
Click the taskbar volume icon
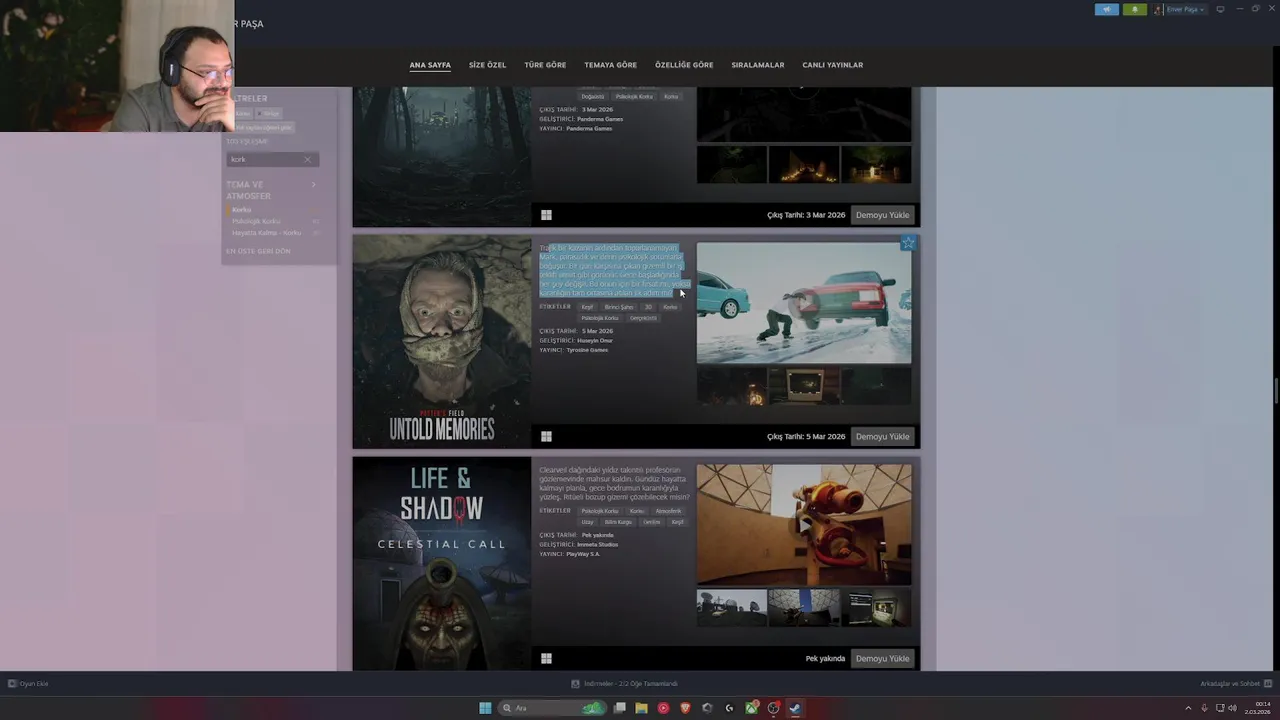tap(1232, 708)
